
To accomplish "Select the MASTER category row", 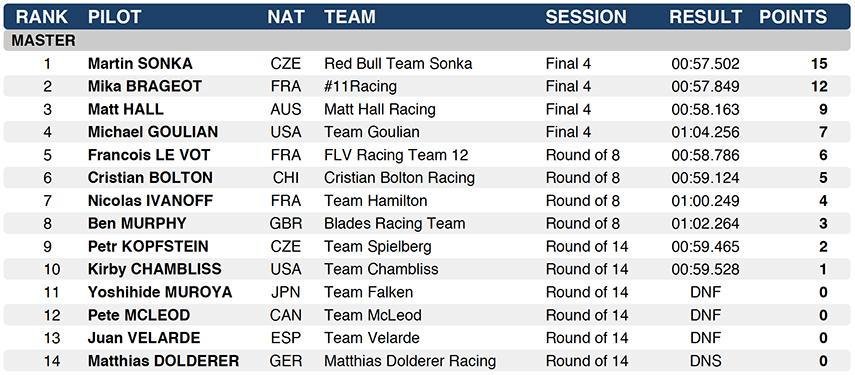I will point(427,41).
